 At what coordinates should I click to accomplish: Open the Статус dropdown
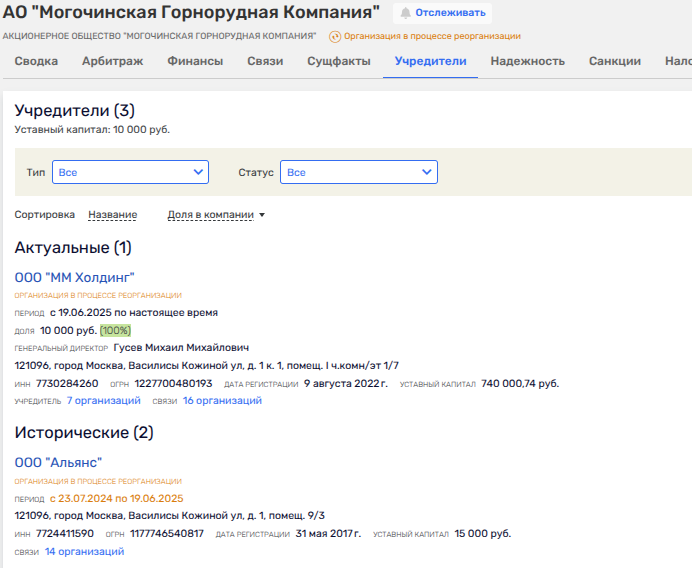pyautogui.click(x=358, y=172)
